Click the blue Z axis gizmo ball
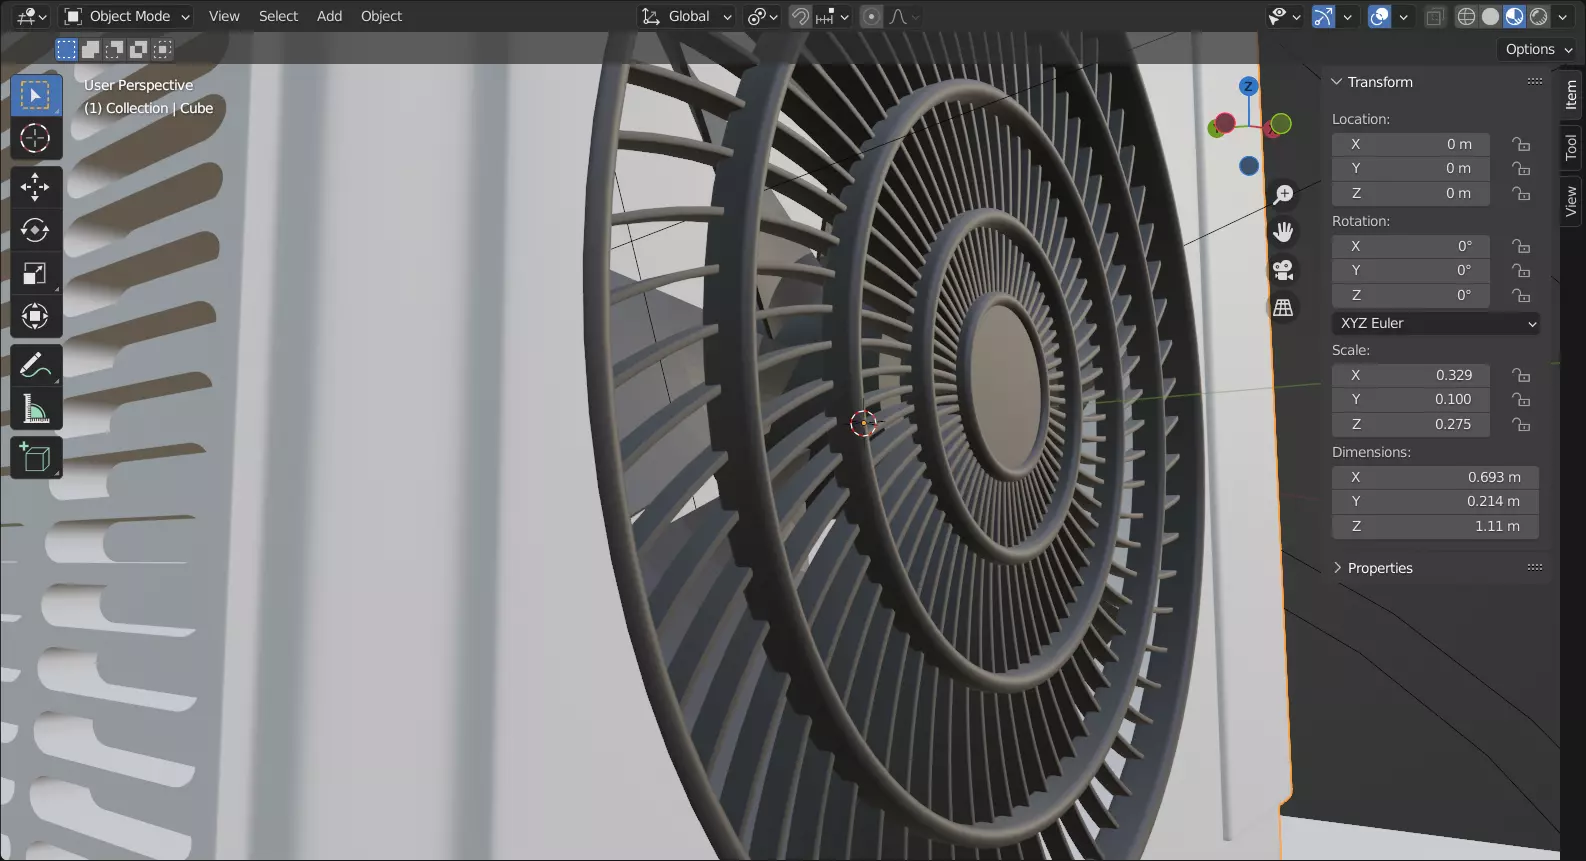1586x861 pixels. (1248, 87)
